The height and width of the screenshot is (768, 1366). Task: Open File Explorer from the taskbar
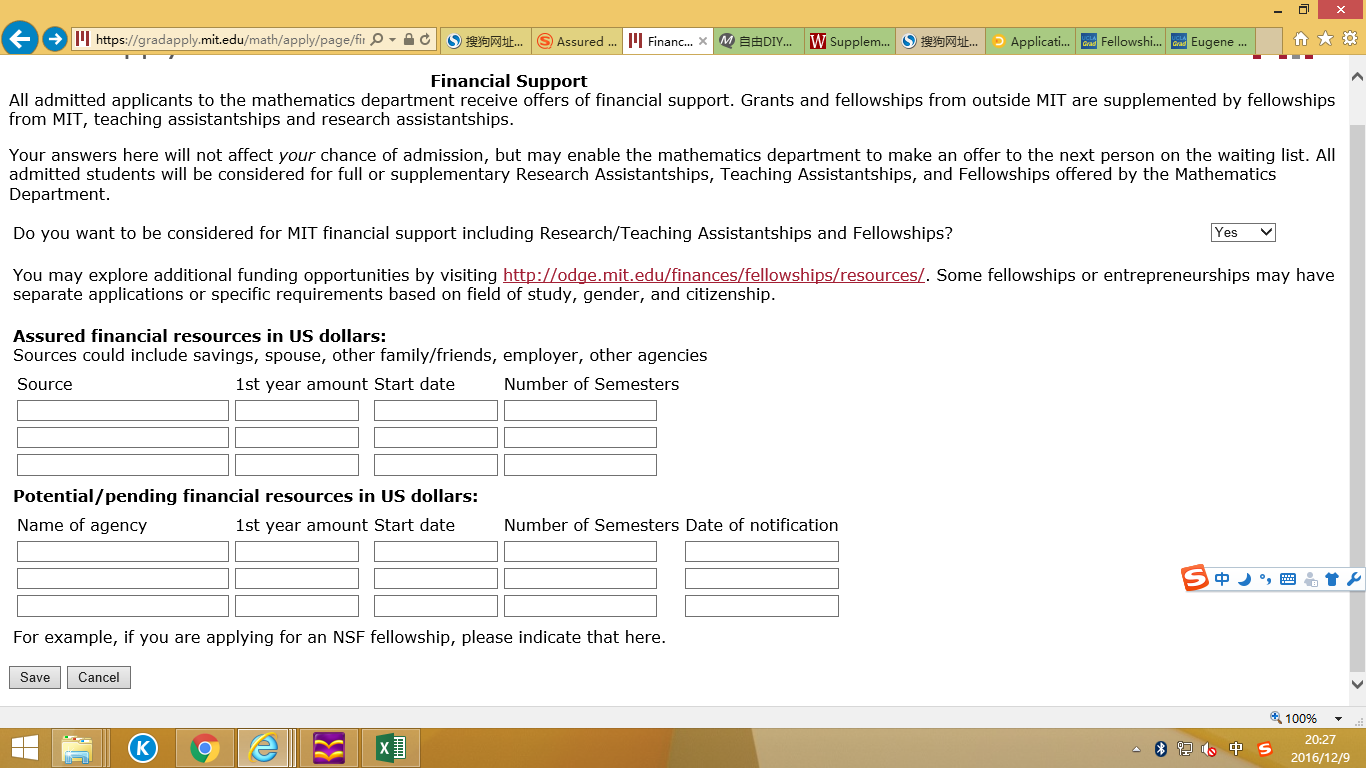click(x=77, y=748)
